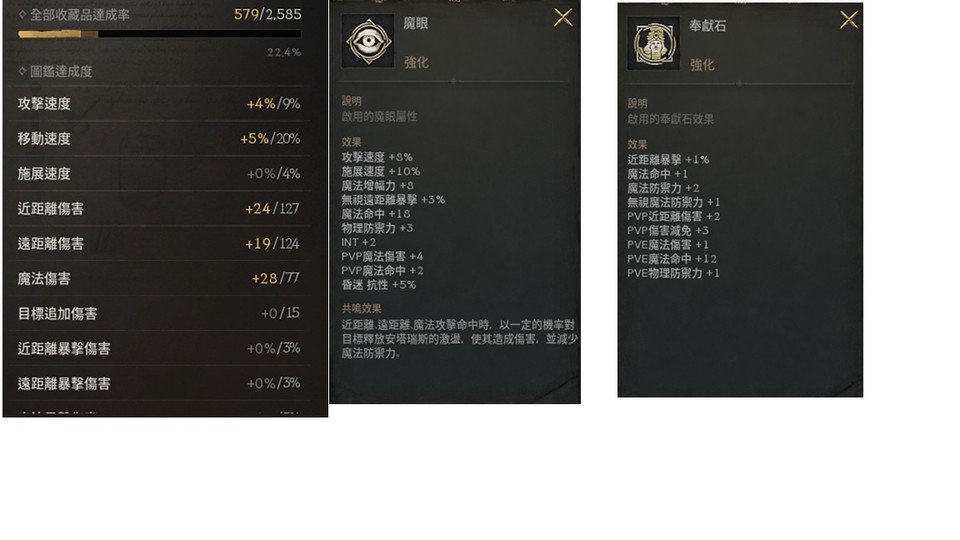Screen dimensions: 960x540
Task: Click 強化 under the 奉獻石 title
Action: pyautogui.click(x=702, y=64)
